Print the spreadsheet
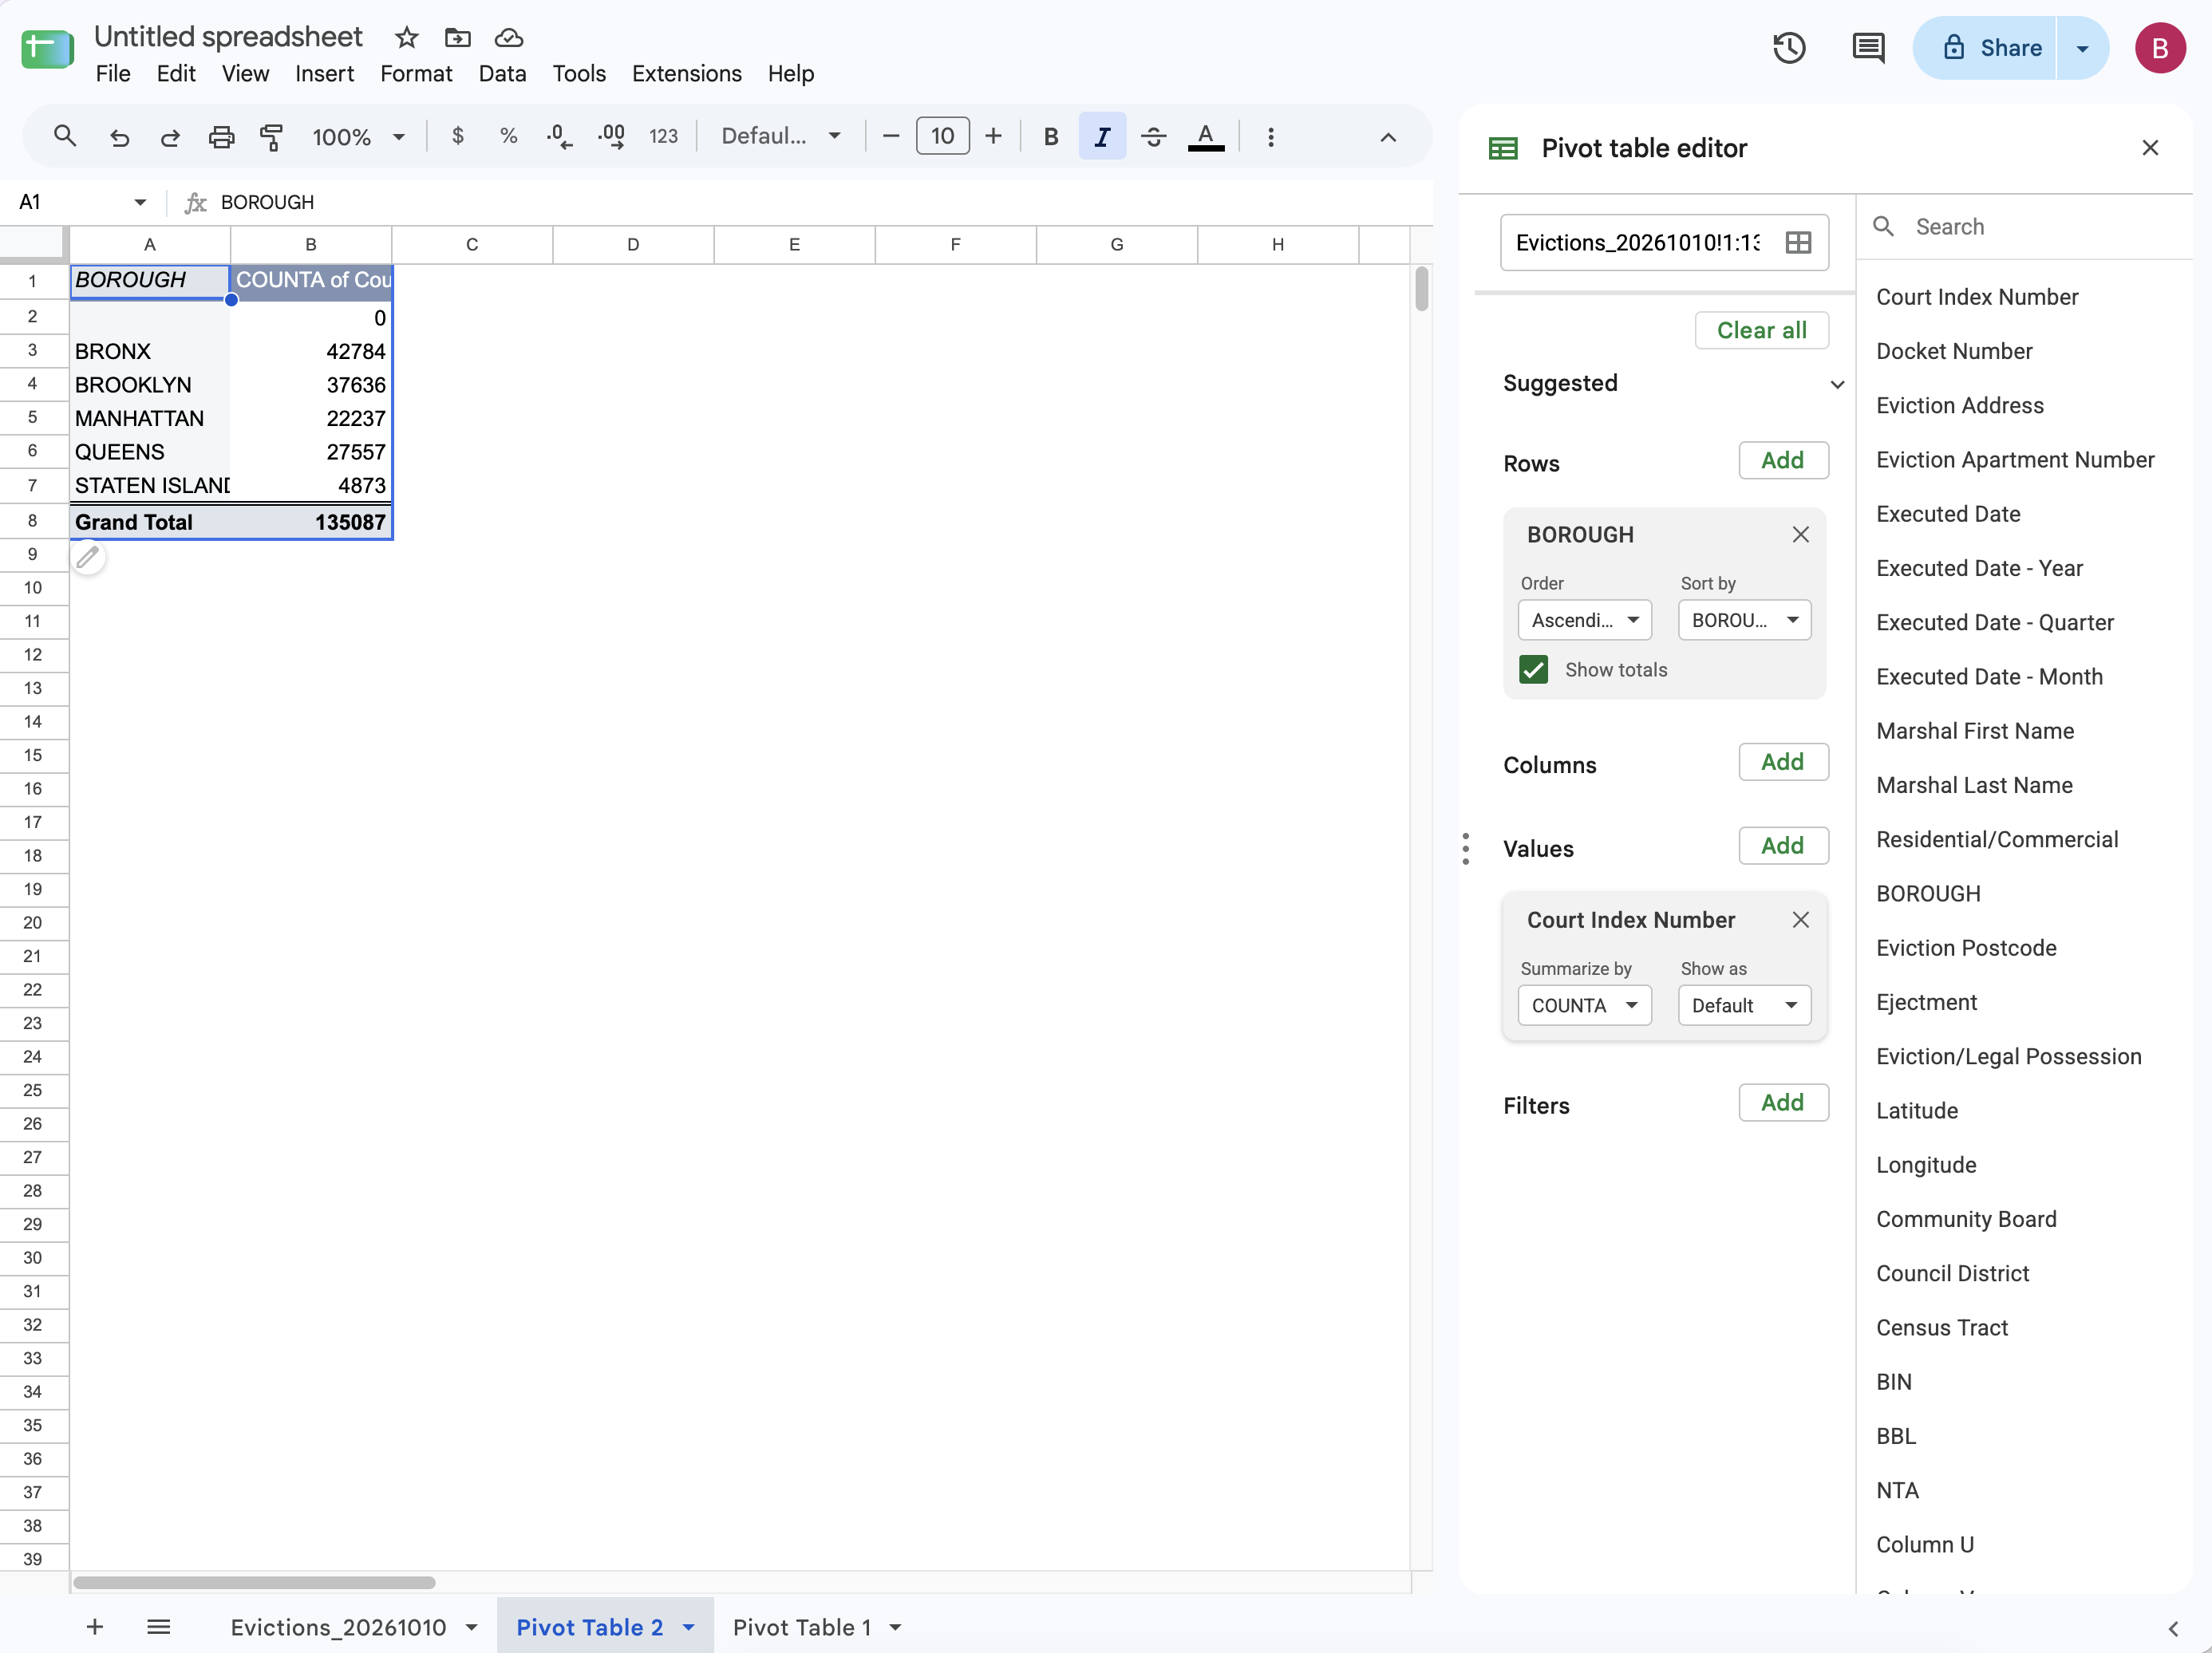 click(221, 136)
